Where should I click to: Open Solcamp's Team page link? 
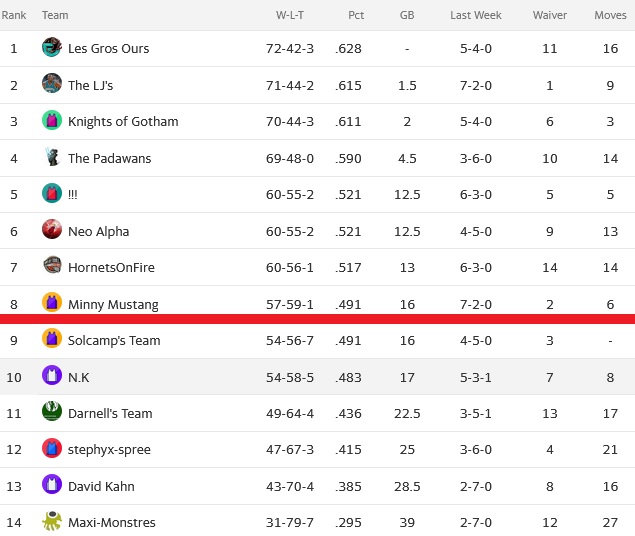(114, 340)
